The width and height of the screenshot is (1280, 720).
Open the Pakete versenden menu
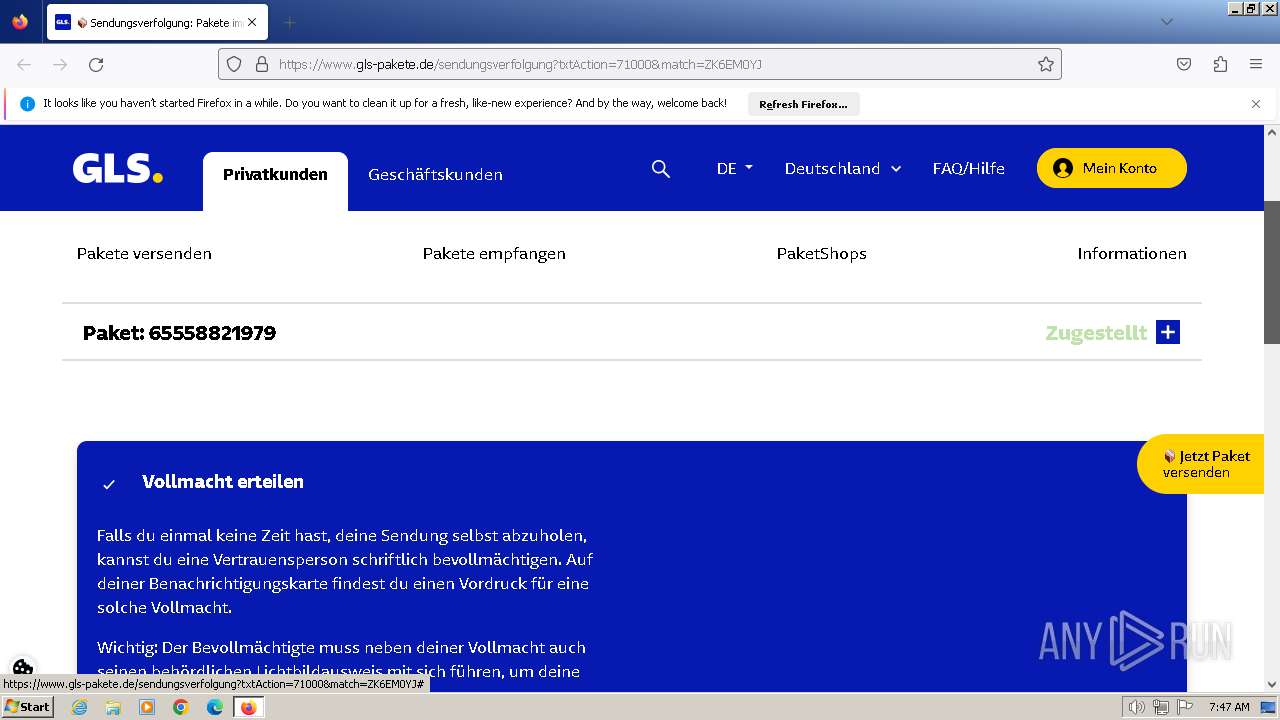144,253
